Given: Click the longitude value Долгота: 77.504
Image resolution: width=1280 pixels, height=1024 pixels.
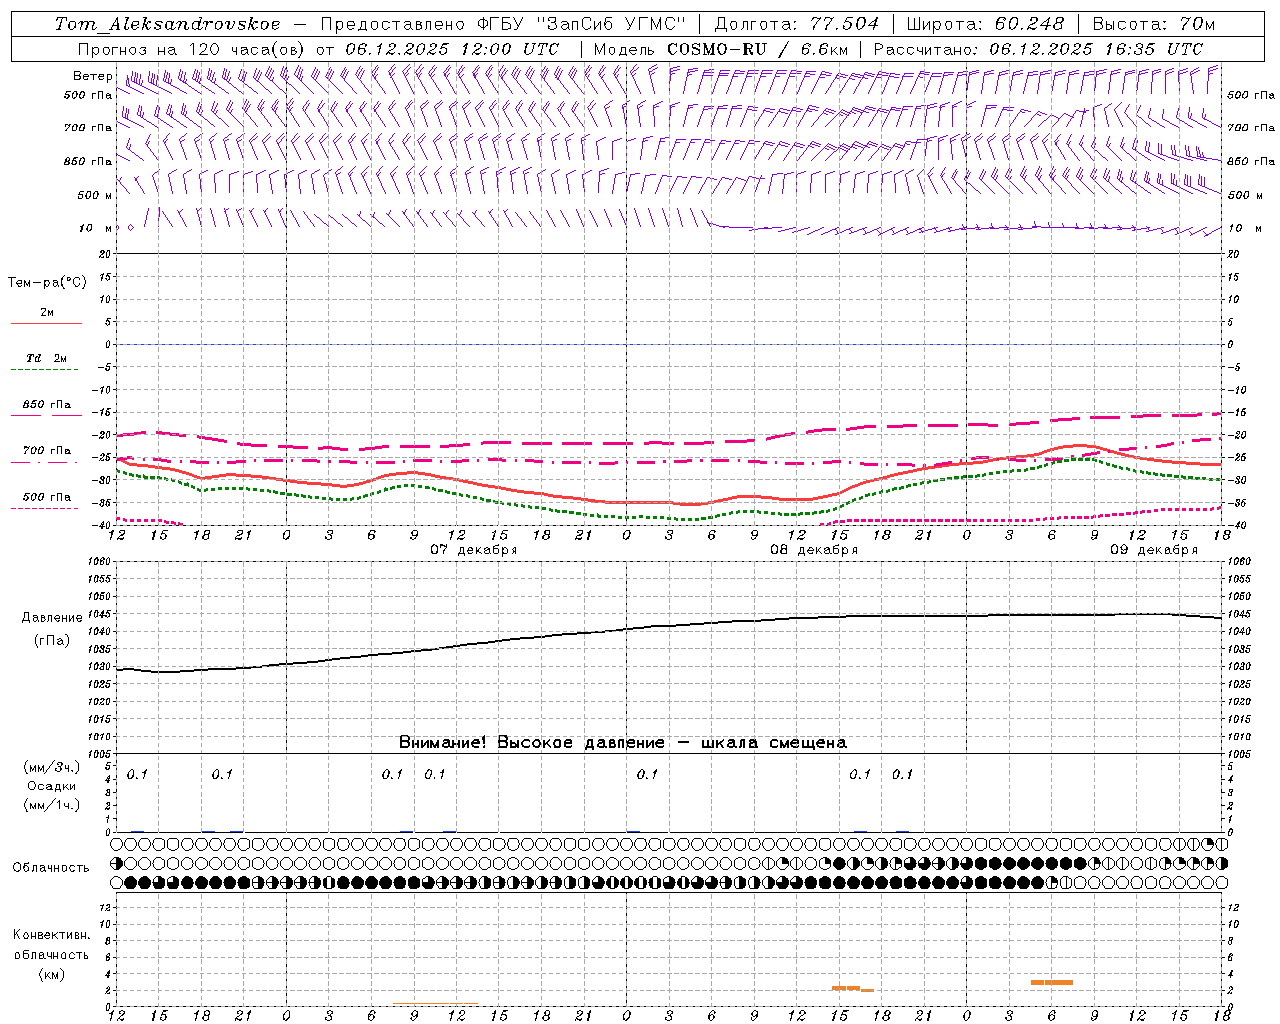Looking at the screenshot, I should (x=797, y=24).
